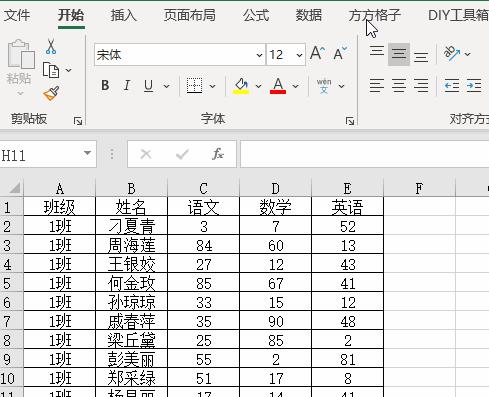
Task: Increase indent
Action: pos(474,86)
